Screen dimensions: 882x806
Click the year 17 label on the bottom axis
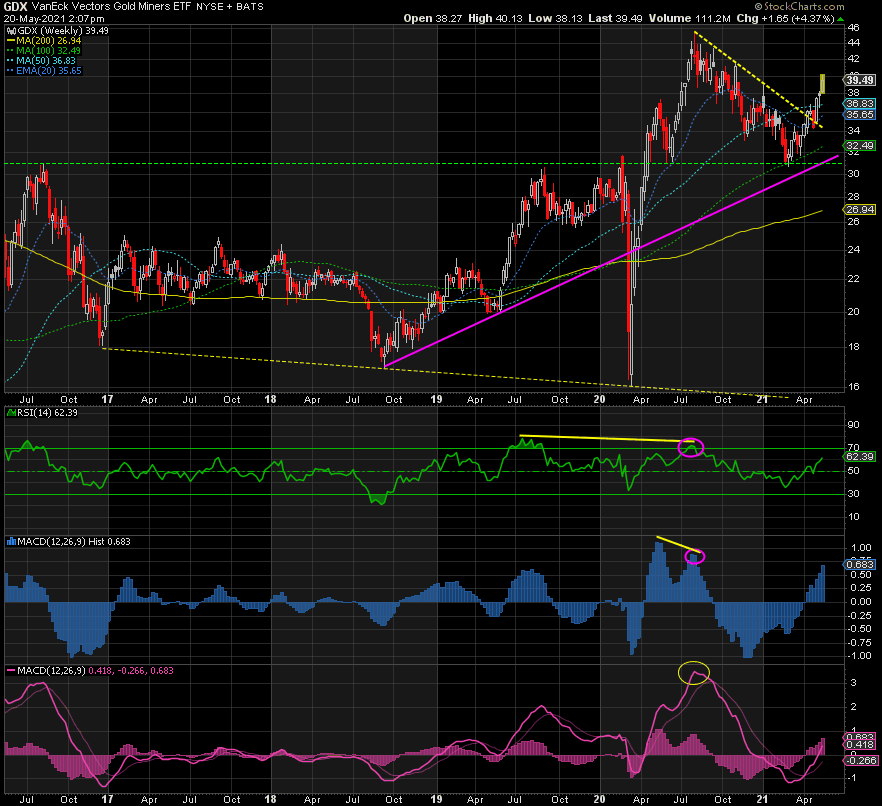pos(107,799)
